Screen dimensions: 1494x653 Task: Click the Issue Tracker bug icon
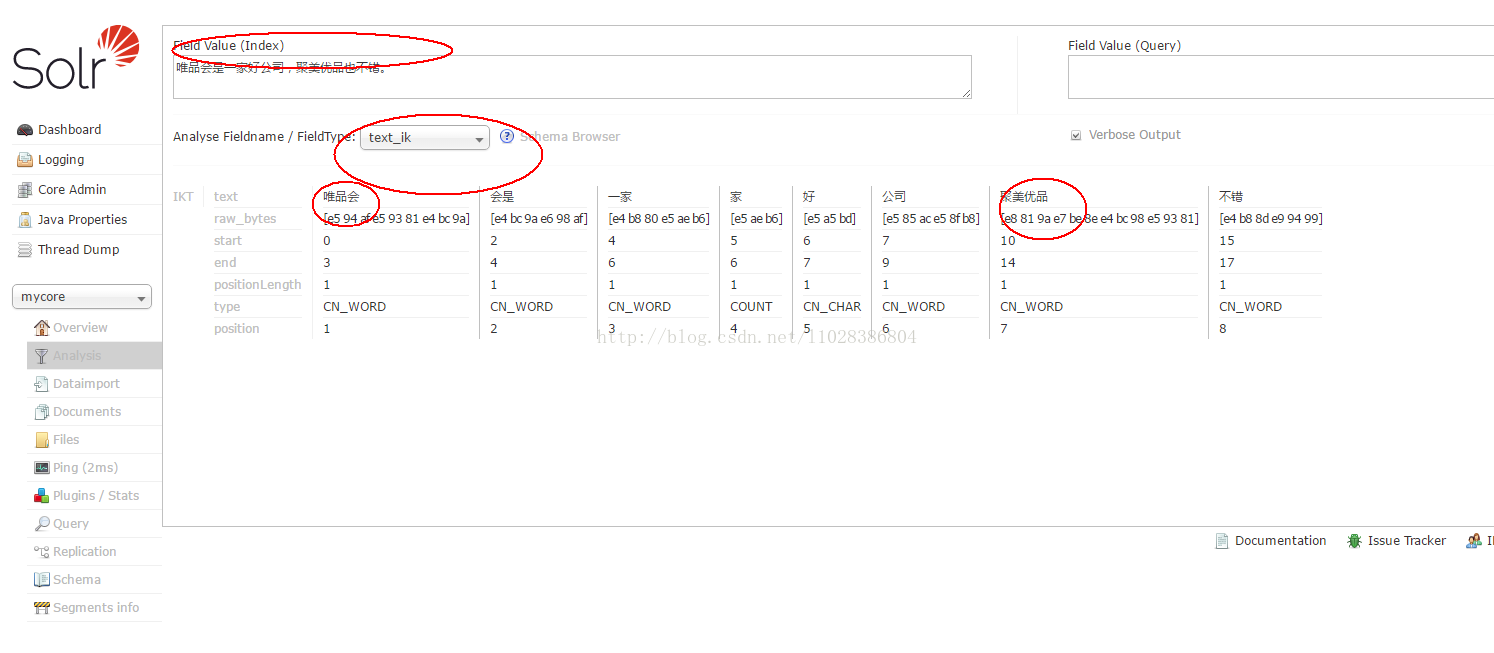pos(1354,541)
